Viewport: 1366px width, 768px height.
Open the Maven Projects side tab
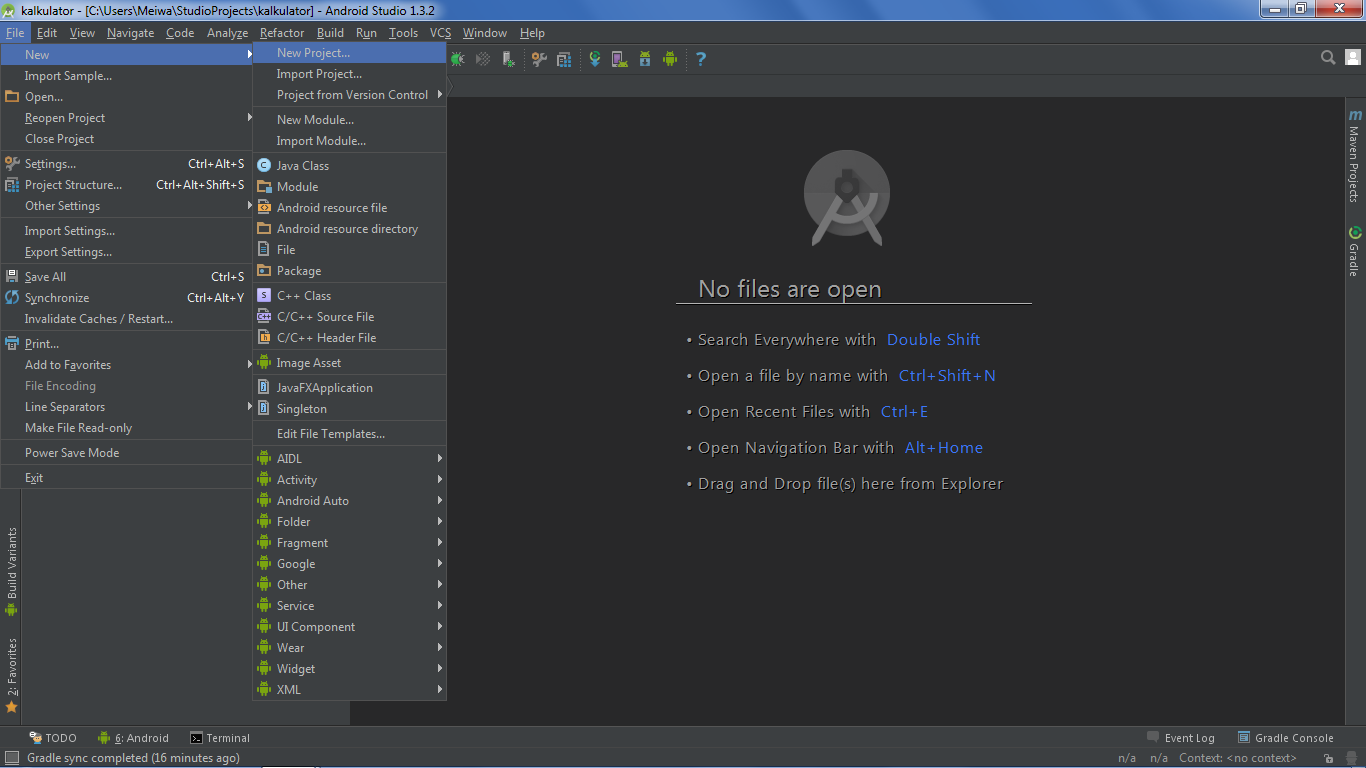[x=1355, y=157]
